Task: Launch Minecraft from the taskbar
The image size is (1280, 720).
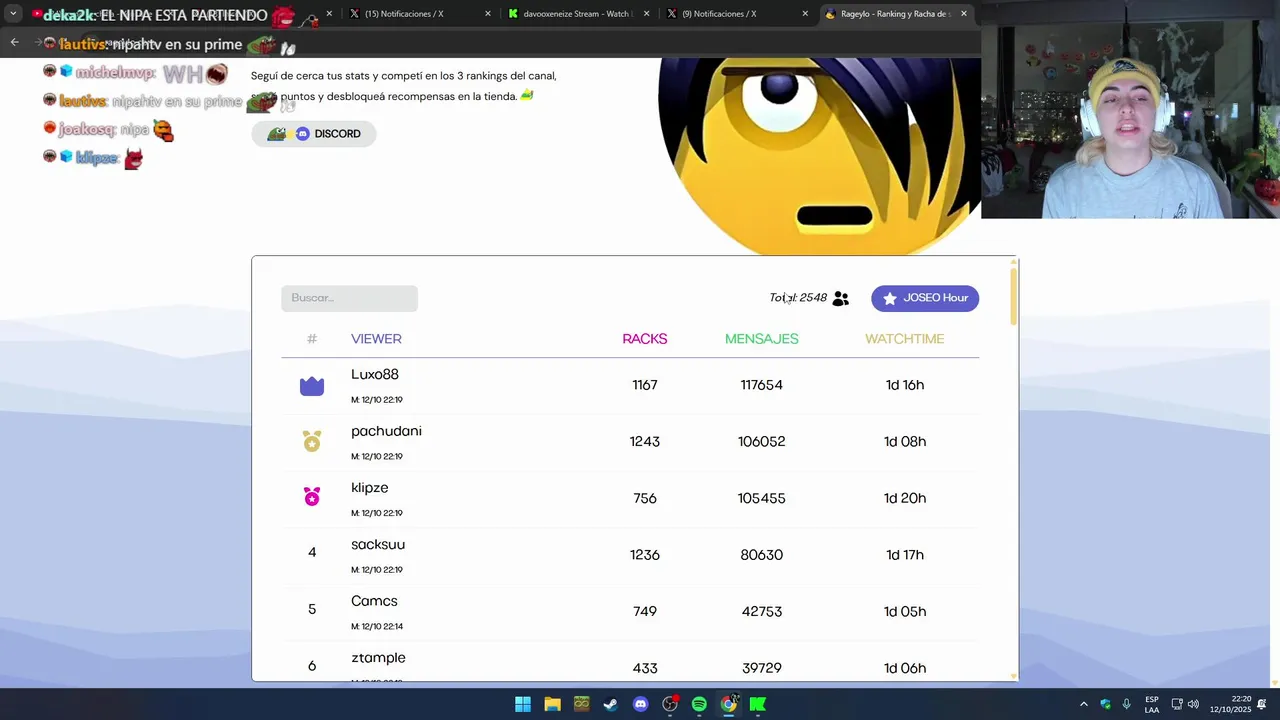Action: 581,704
